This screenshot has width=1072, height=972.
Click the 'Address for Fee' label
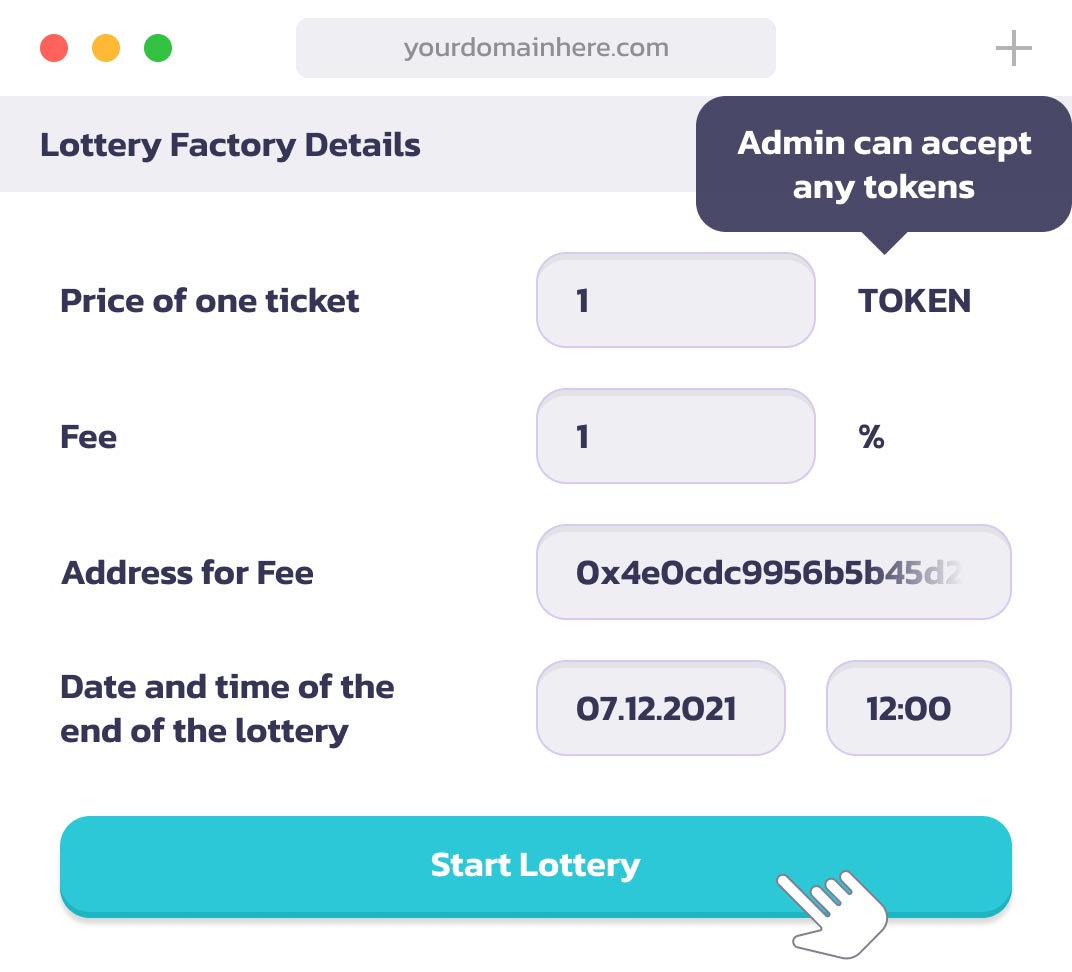tap(188, 573)
